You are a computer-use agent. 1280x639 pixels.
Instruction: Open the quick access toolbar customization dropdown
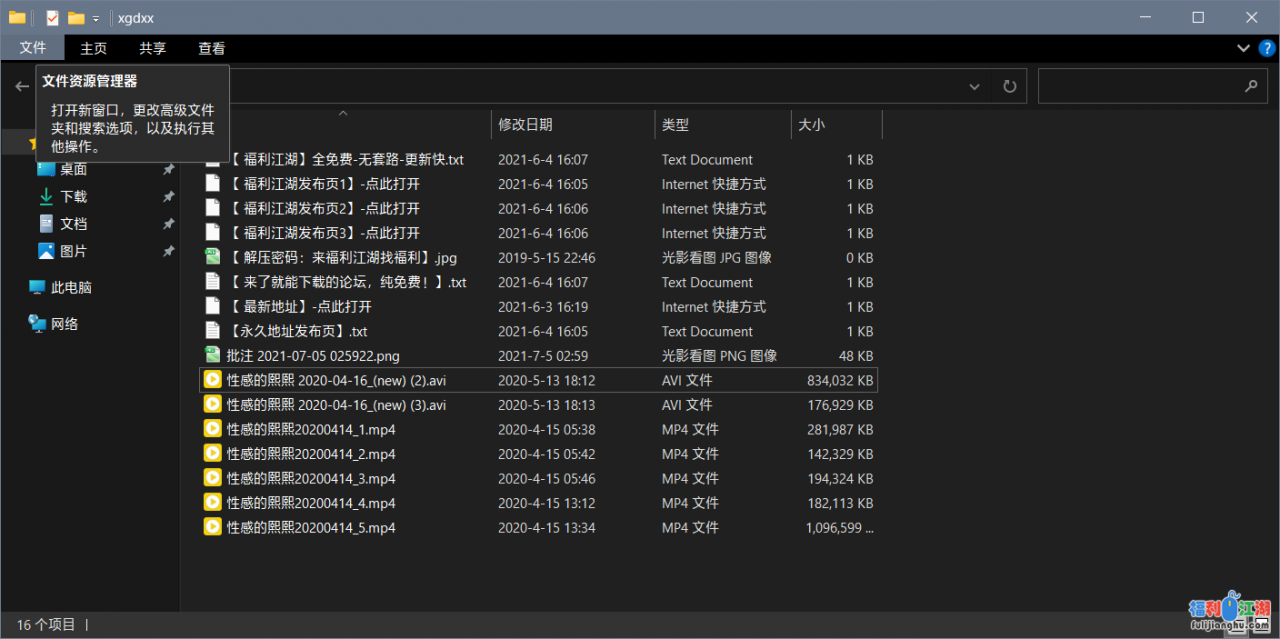95,17
